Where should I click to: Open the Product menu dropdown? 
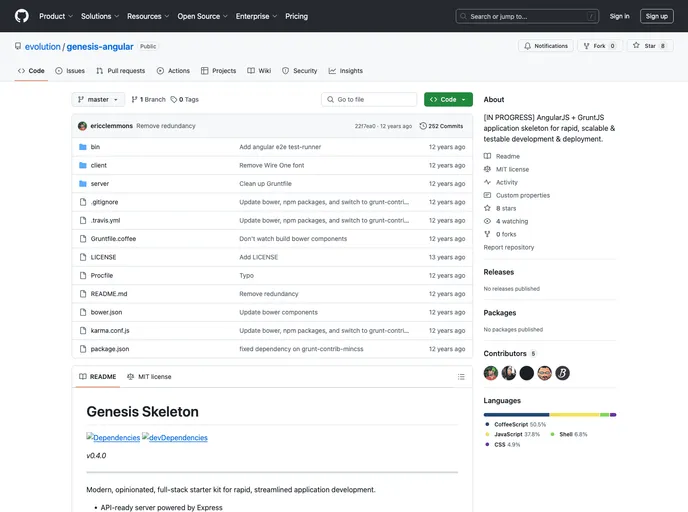tap(56, 16)
